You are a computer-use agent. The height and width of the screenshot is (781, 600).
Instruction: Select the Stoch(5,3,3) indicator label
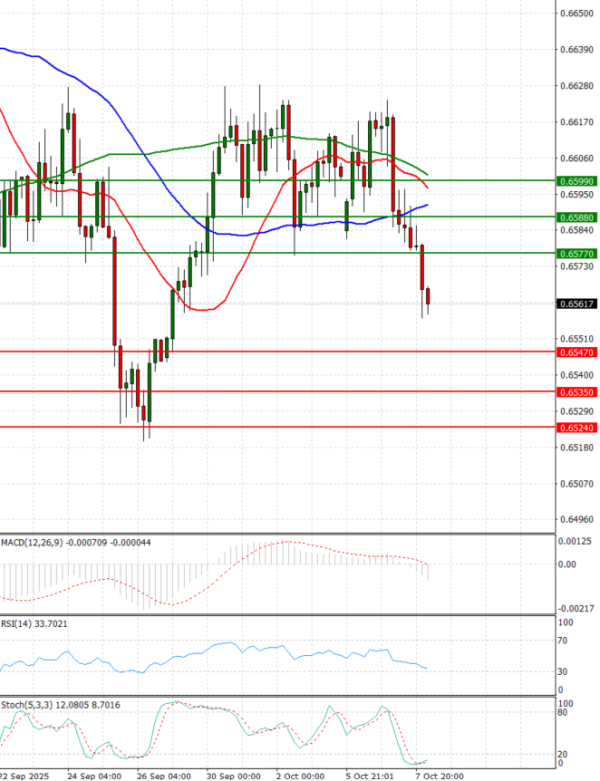pyautogui.click(x=30, y=707)
